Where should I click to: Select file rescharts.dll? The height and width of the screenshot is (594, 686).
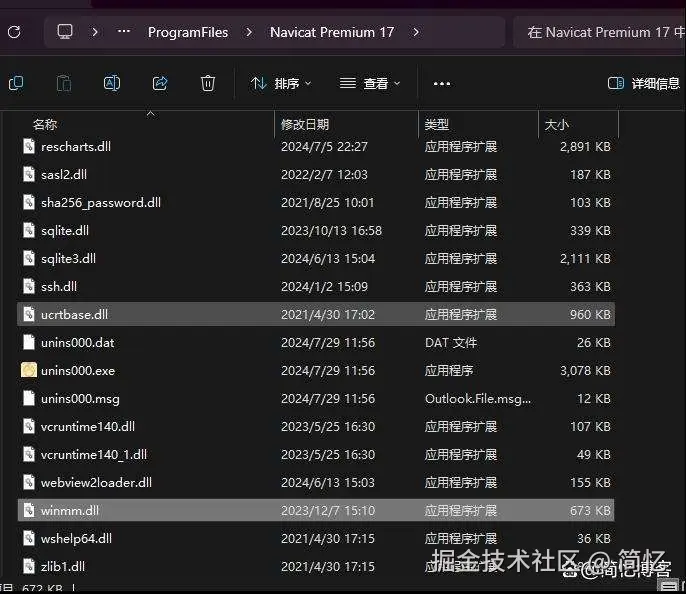click(316, 147)
